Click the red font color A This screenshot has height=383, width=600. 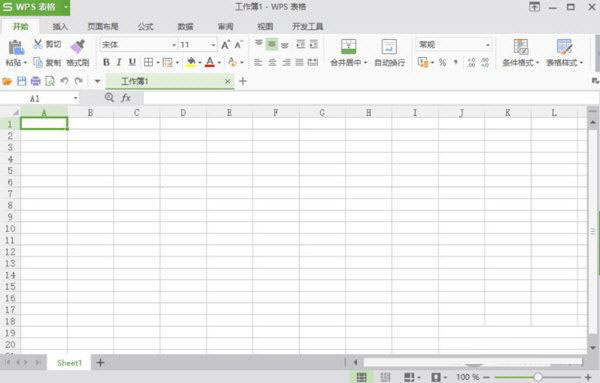pos(210,62)
